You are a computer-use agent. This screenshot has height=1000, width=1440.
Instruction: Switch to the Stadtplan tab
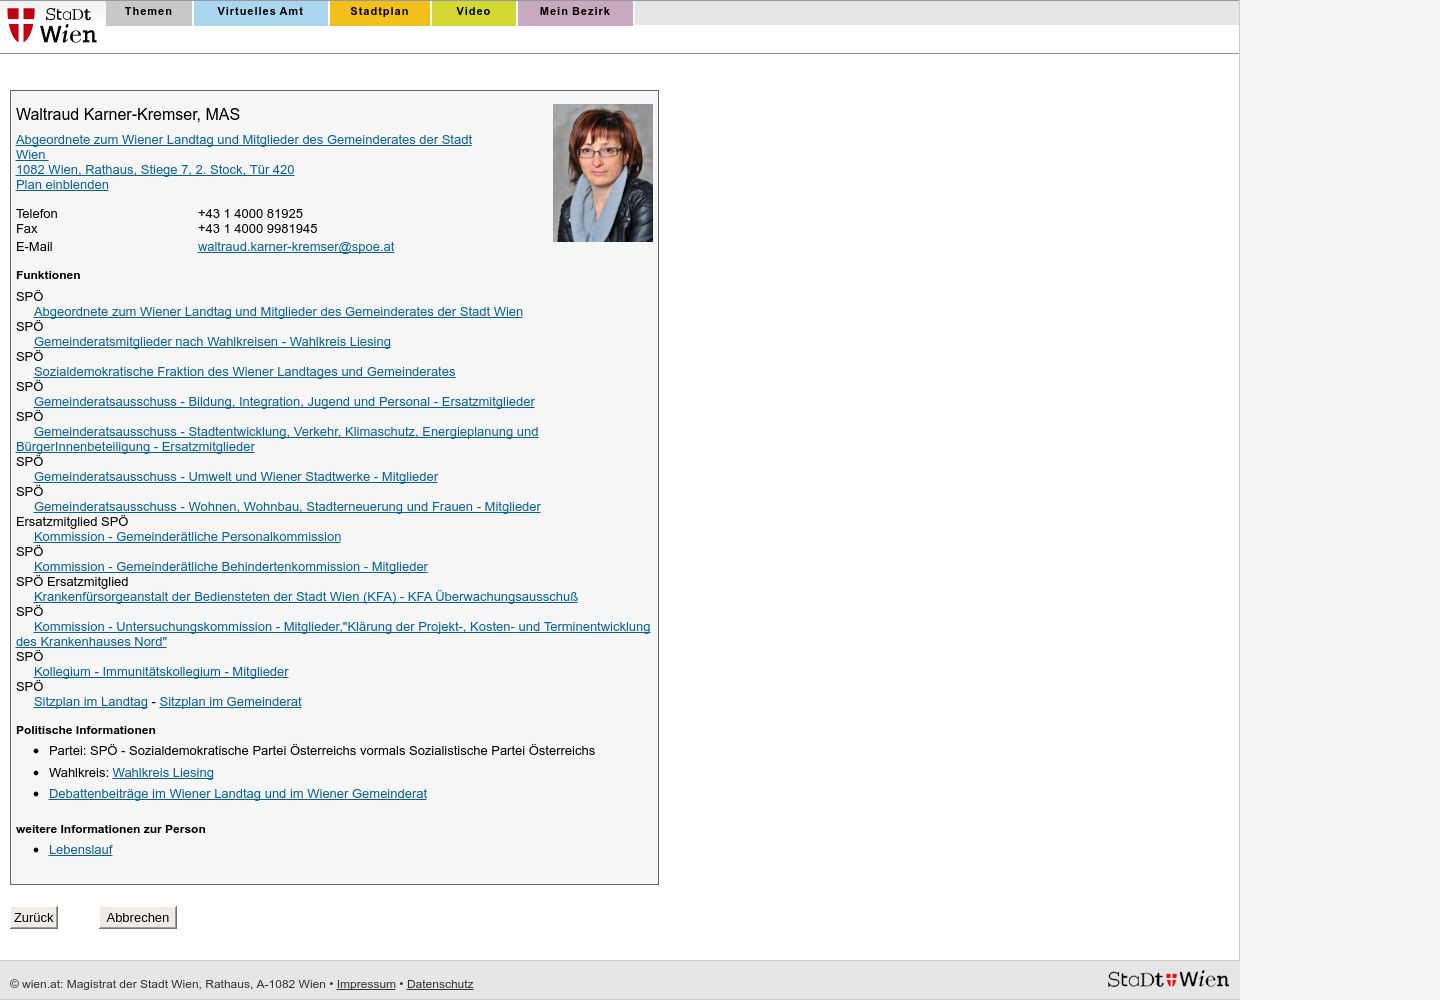(x=379, y=12)
